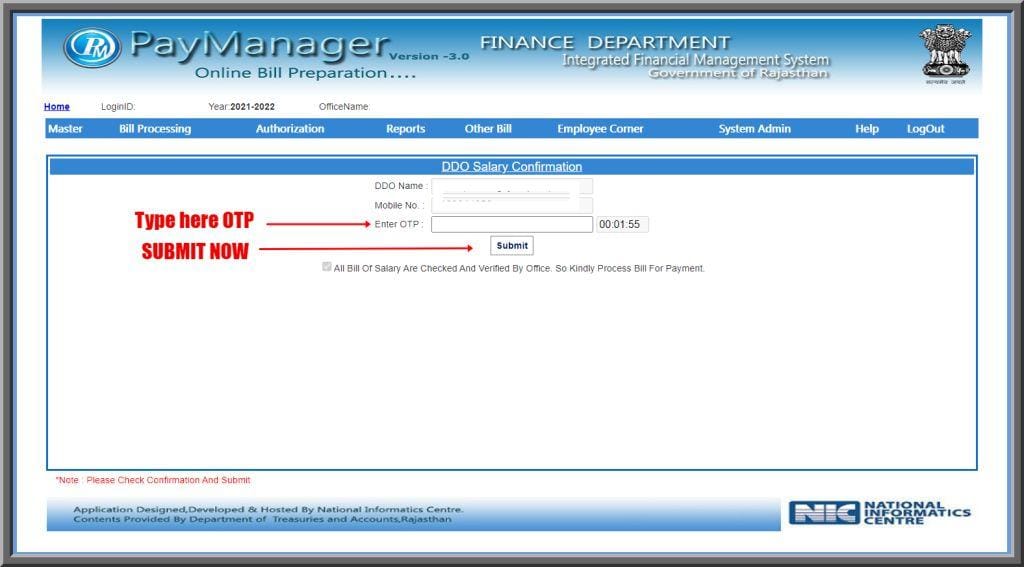1024x567 pixels.
Task: Click the Mobile No. field
Action: tap(512, 205)
